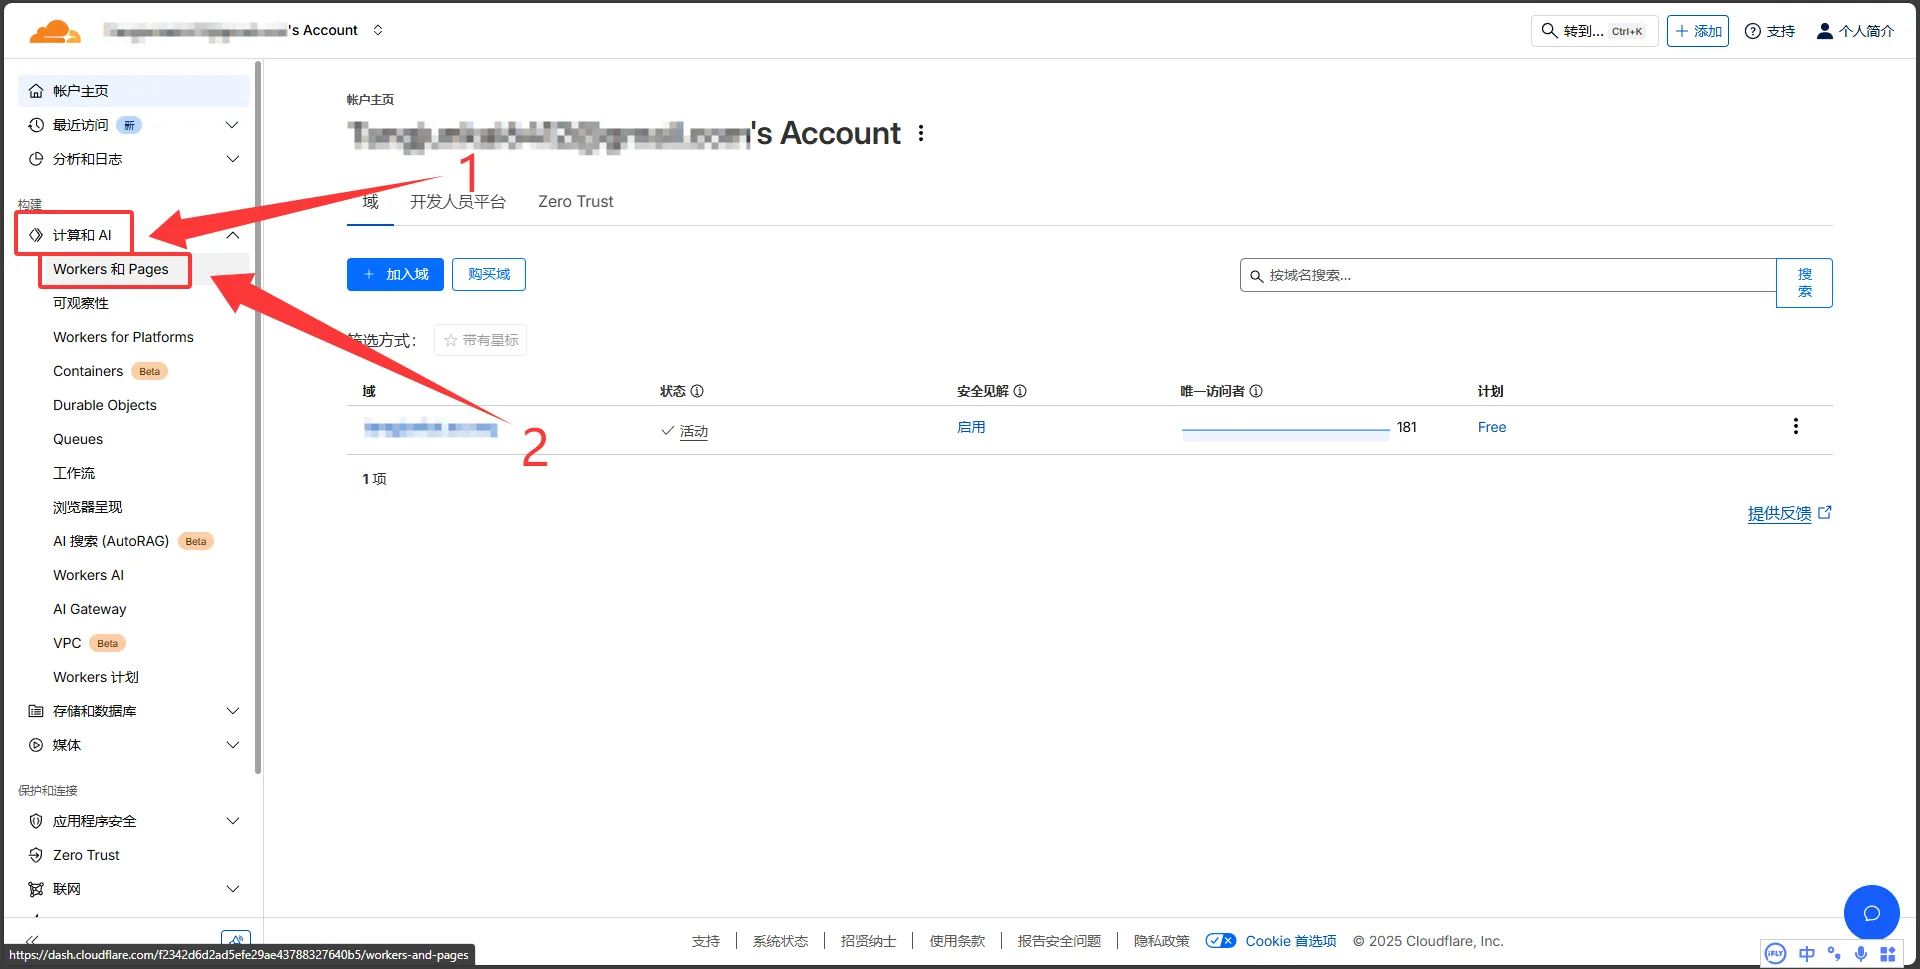Open VPC in the sidebar
The width and height of the screenshot is (1920, 969).
click(x=67, y=643)
